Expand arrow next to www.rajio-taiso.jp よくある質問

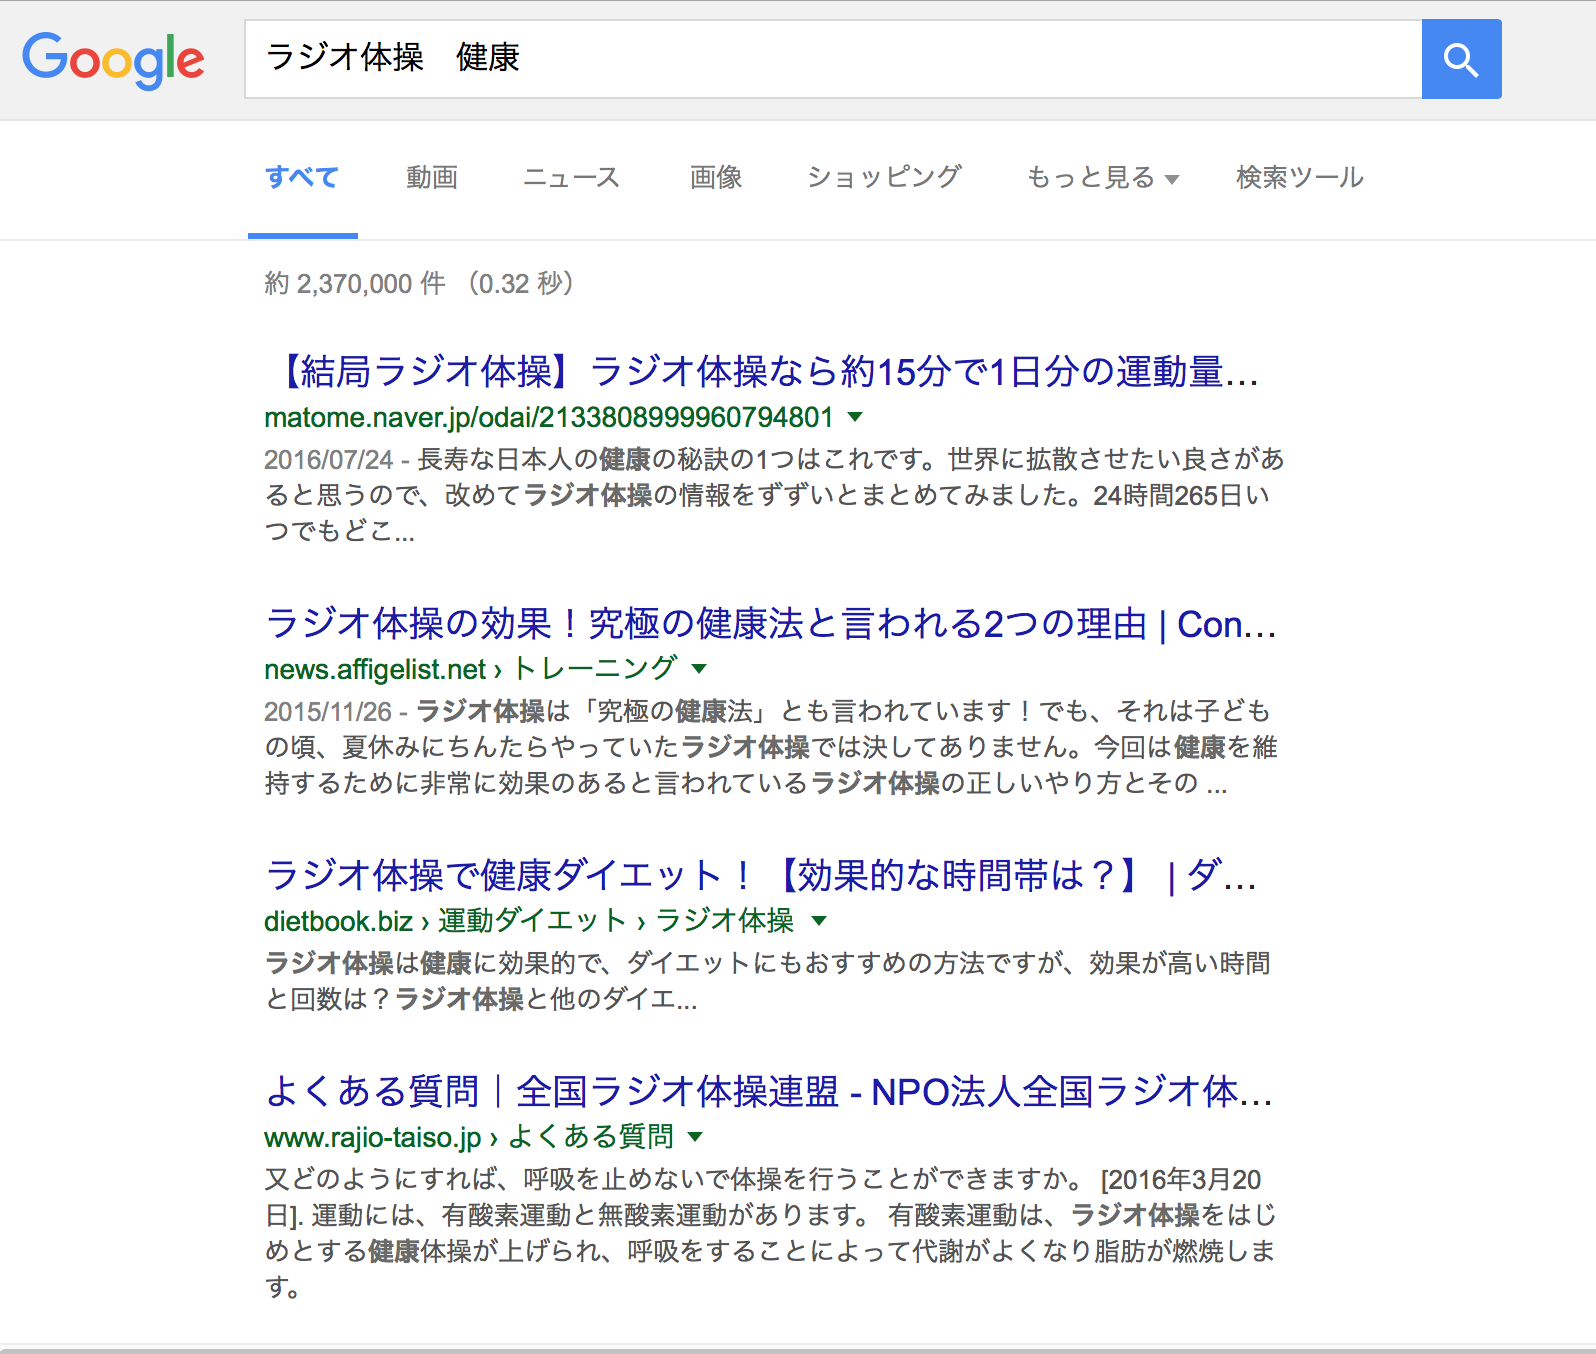[696, 1137]
